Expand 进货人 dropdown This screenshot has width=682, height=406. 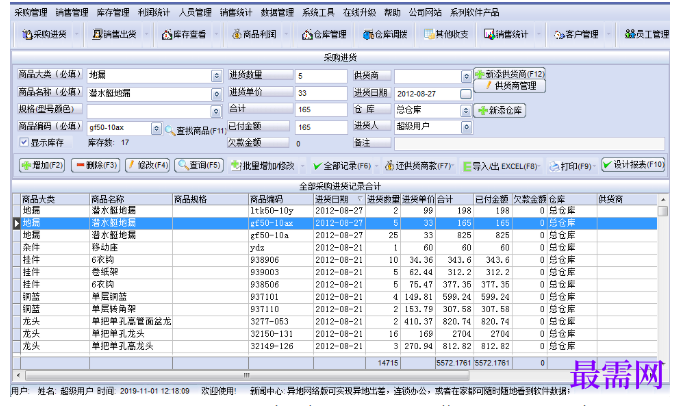tap(466, 127)
